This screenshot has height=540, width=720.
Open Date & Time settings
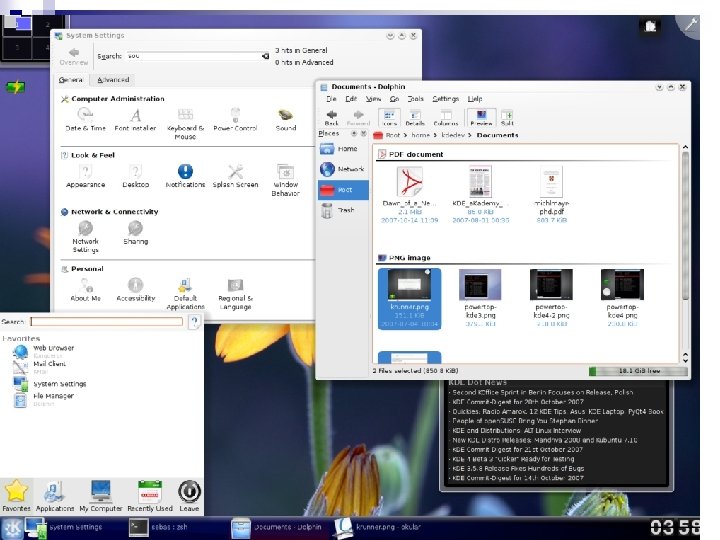(85, 119)
